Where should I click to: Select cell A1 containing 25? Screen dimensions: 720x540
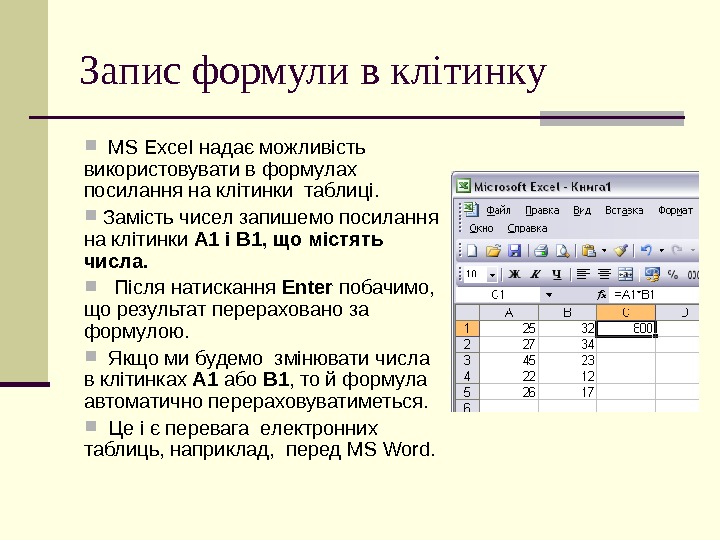[509, 328]
